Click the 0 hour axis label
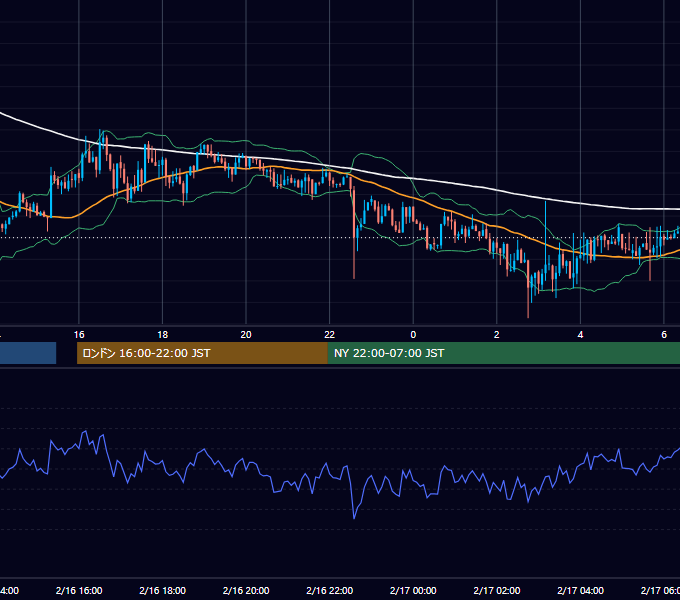The height and width of the screenshot is (600, 680). 413,335
